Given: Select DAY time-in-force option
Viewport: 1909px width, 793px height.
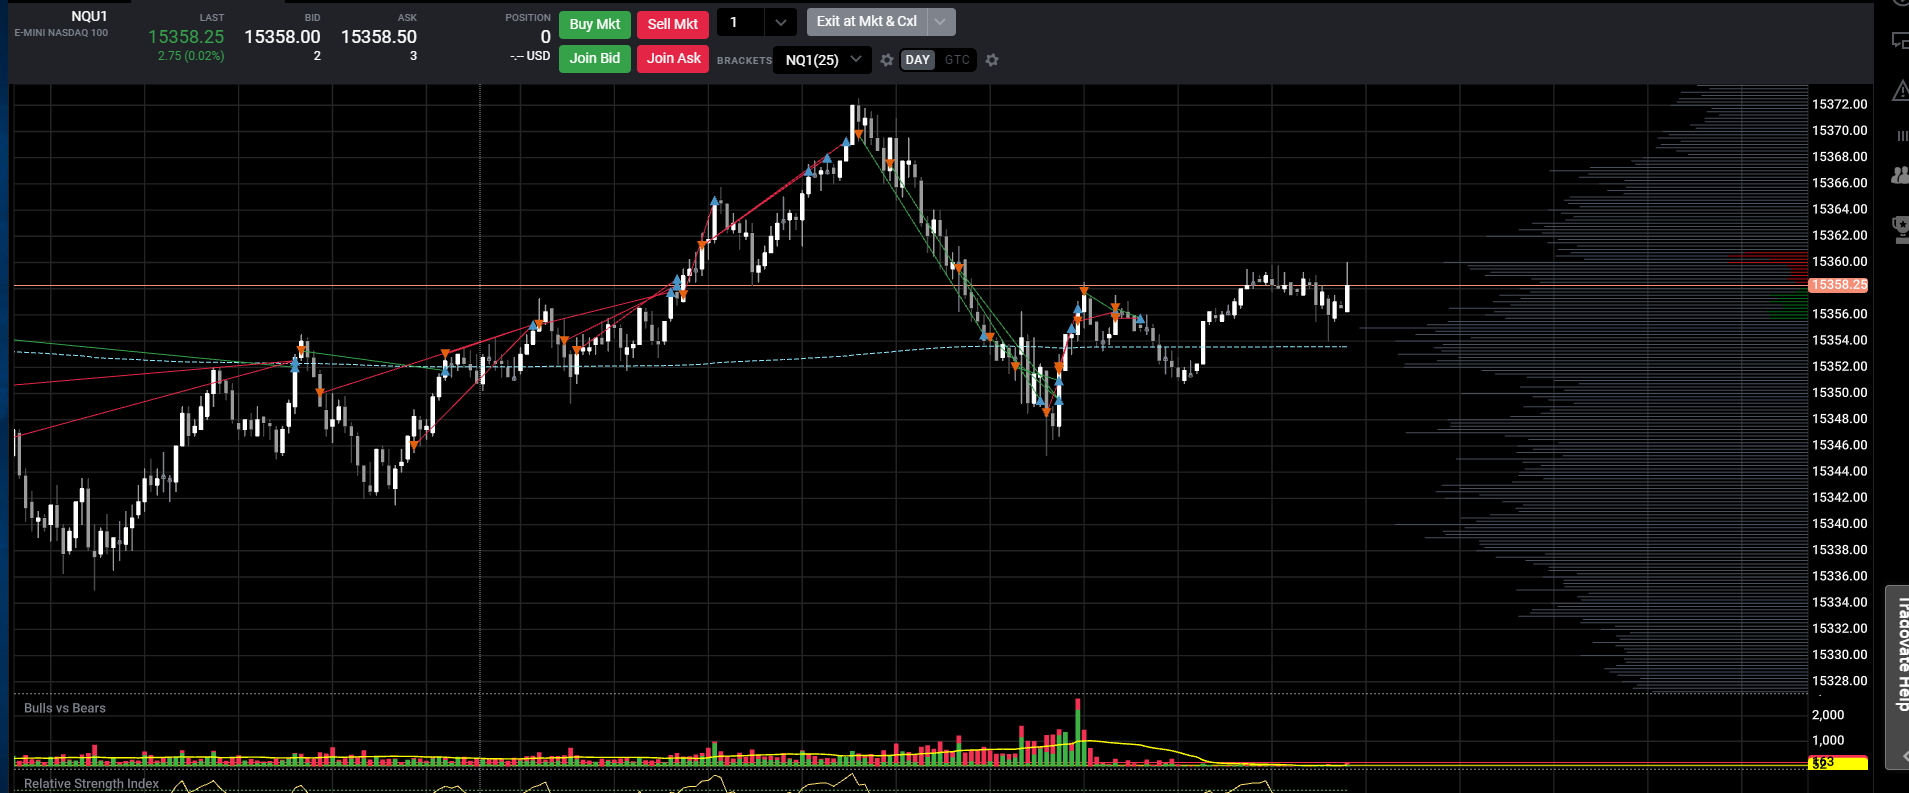Looking at the screenshot, I should 917,60.
